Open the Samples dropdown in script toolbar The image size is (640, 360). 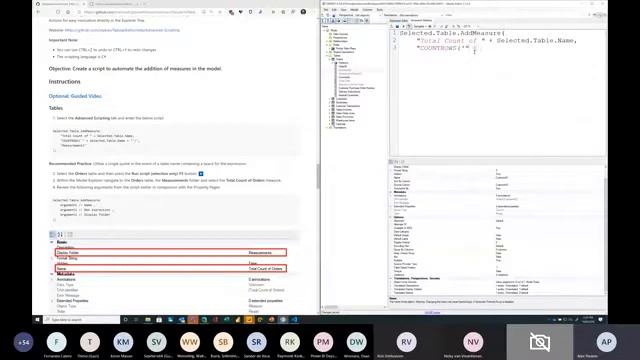tap(420, 27)
